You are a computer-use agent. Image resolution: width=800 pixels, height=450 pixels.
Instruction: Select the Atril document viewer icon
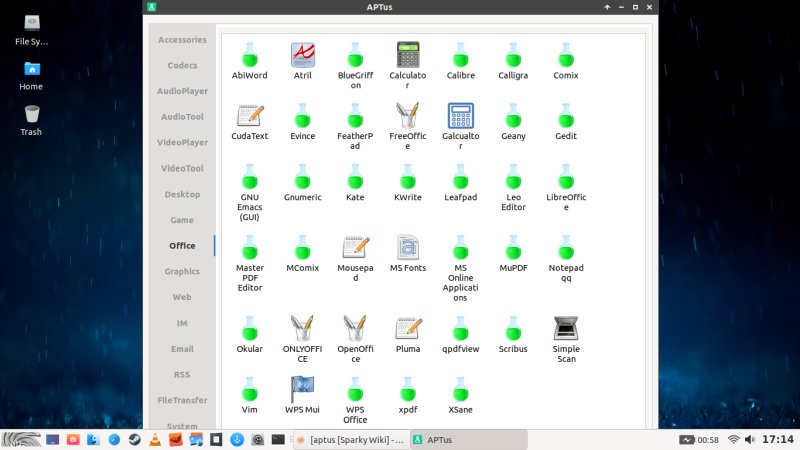303,55
